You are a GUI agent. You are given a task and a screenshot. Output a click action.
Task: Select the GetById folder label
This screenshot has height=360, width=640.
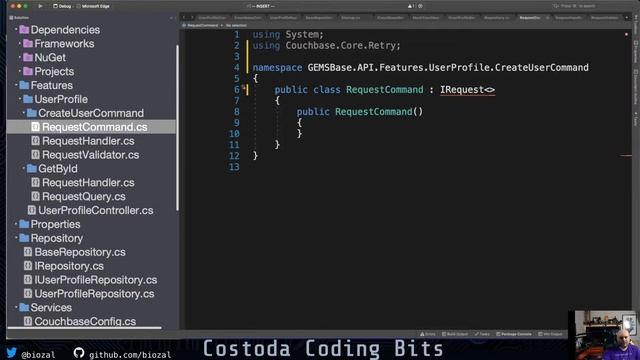(58, 169)
